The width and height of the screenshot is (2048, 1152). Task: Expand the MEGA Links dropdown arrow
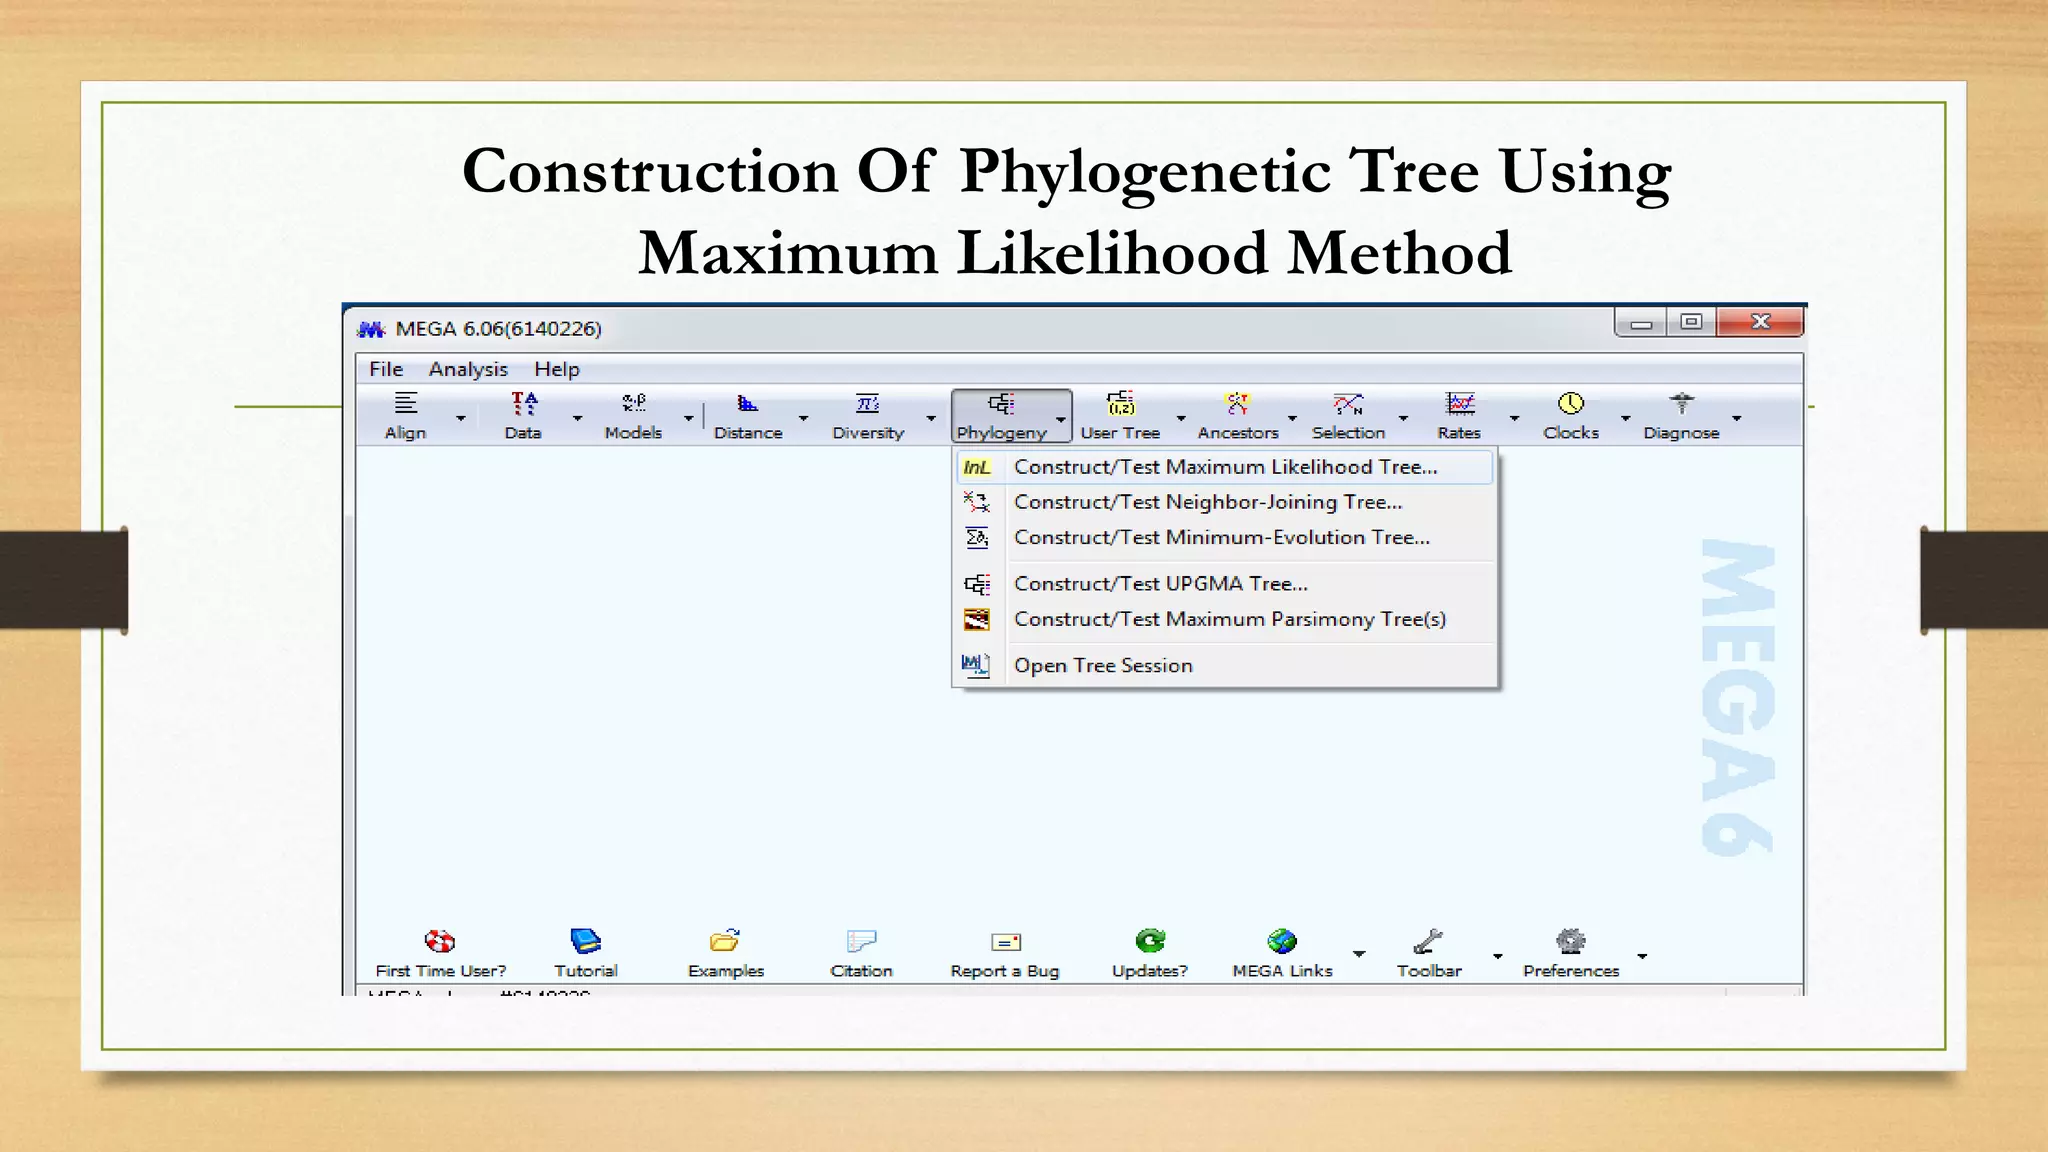(1358, 954)
